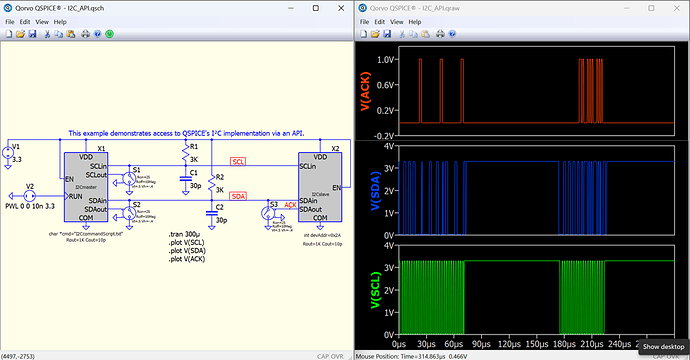Click the 180µs time axis label

(x=564, y=344)
